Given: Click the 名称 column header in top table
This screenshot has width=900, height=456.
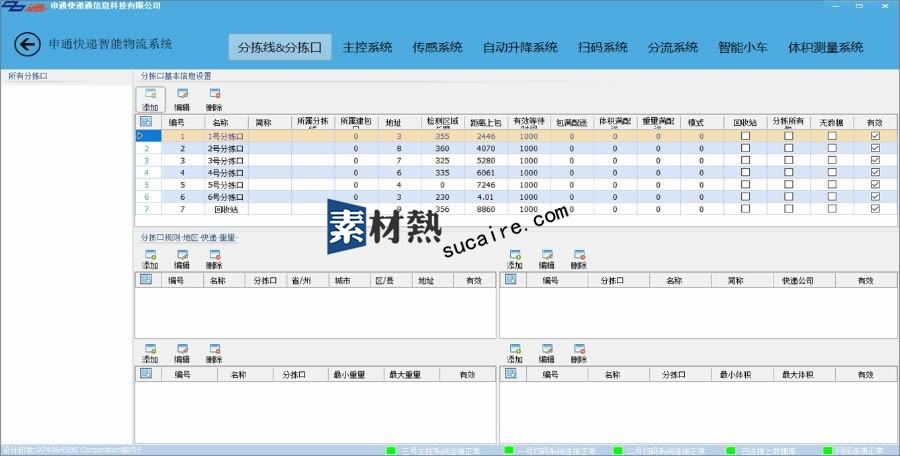Looking at the screenshot, I should 221,122.
